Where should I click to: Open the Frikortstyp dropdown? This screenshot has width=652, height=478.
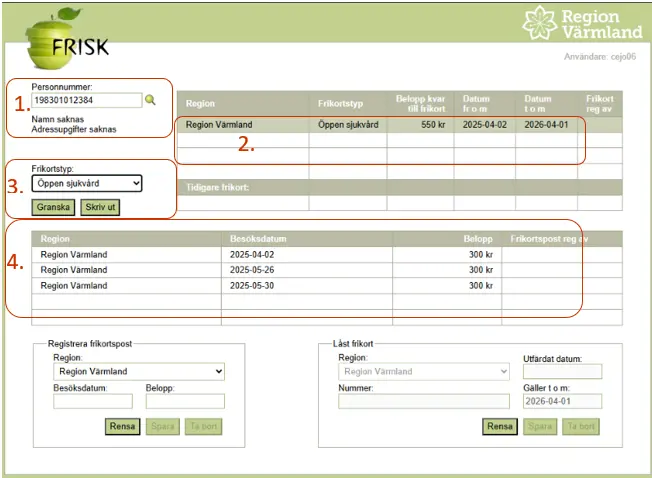[87, 184]
